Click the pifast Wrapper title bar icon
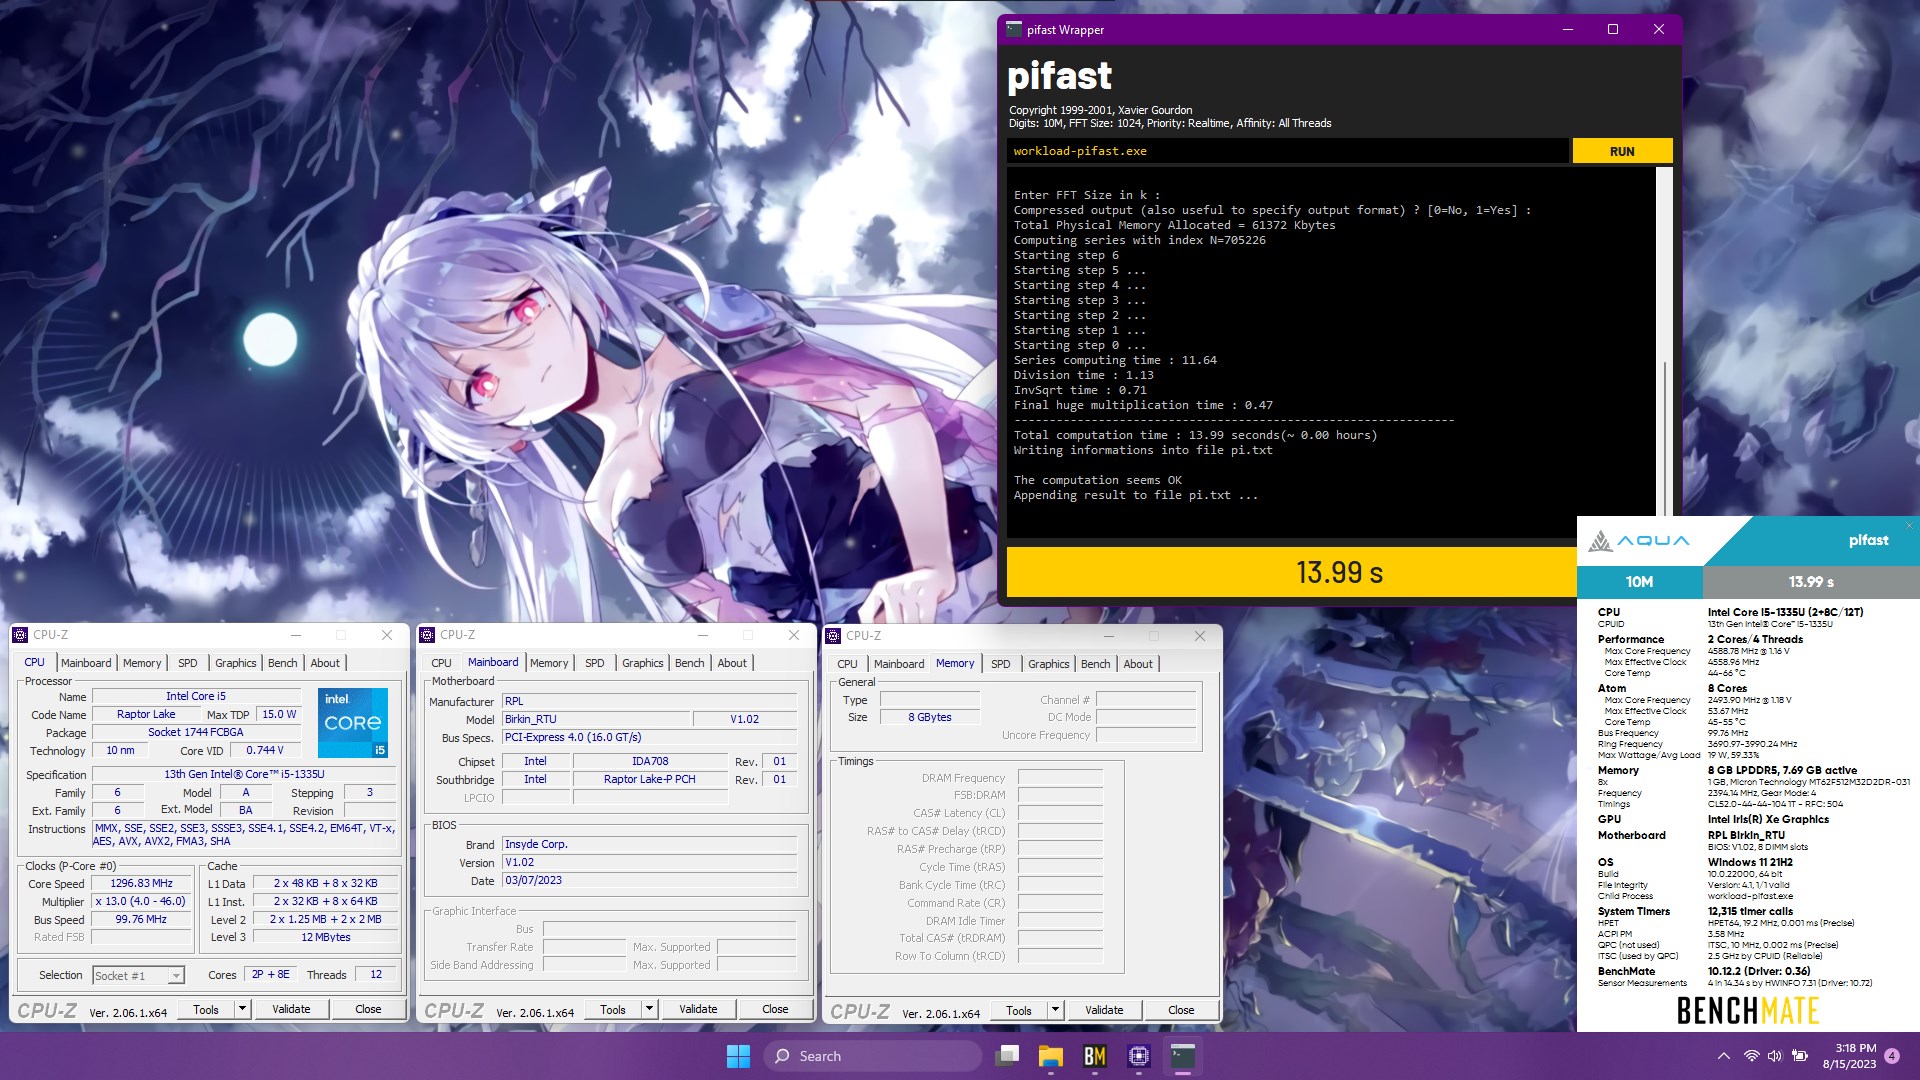This screenshot has height=1080, width=1920. (1014, 29)
